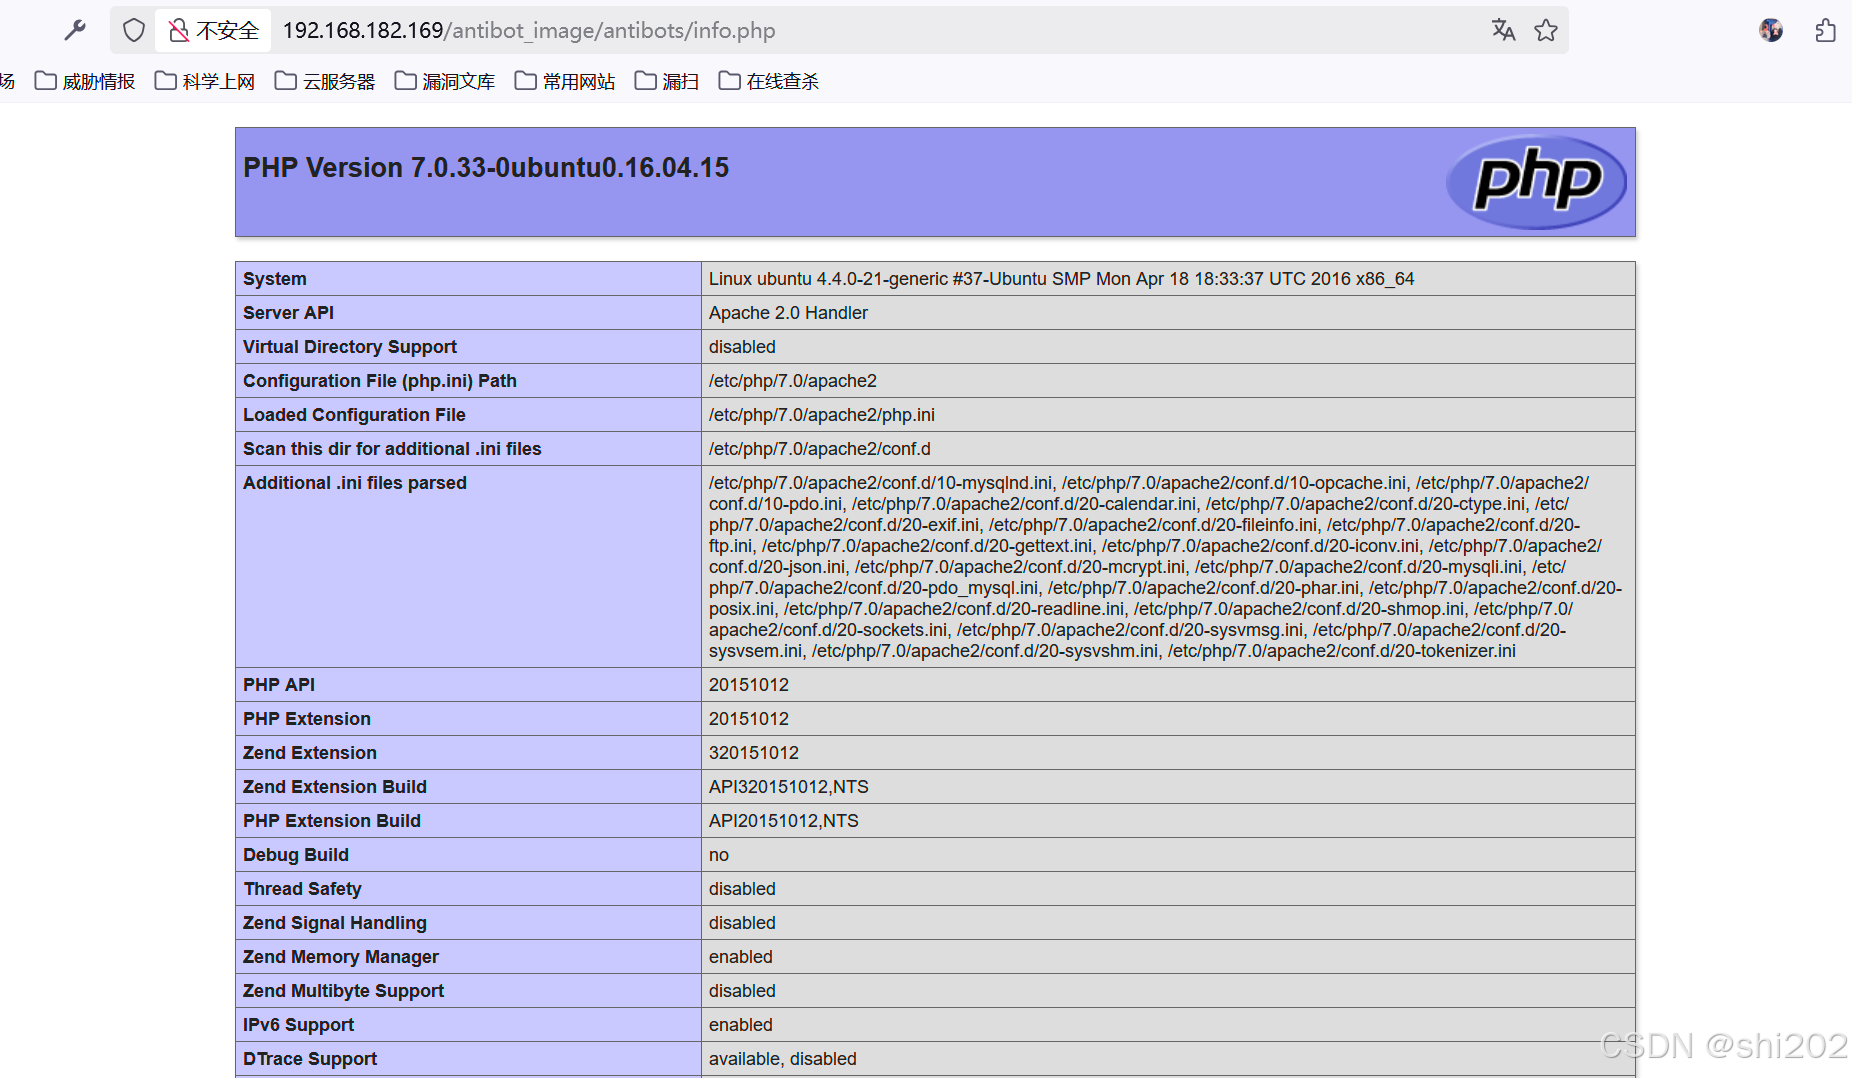Click the Thread Safety label

303,889
